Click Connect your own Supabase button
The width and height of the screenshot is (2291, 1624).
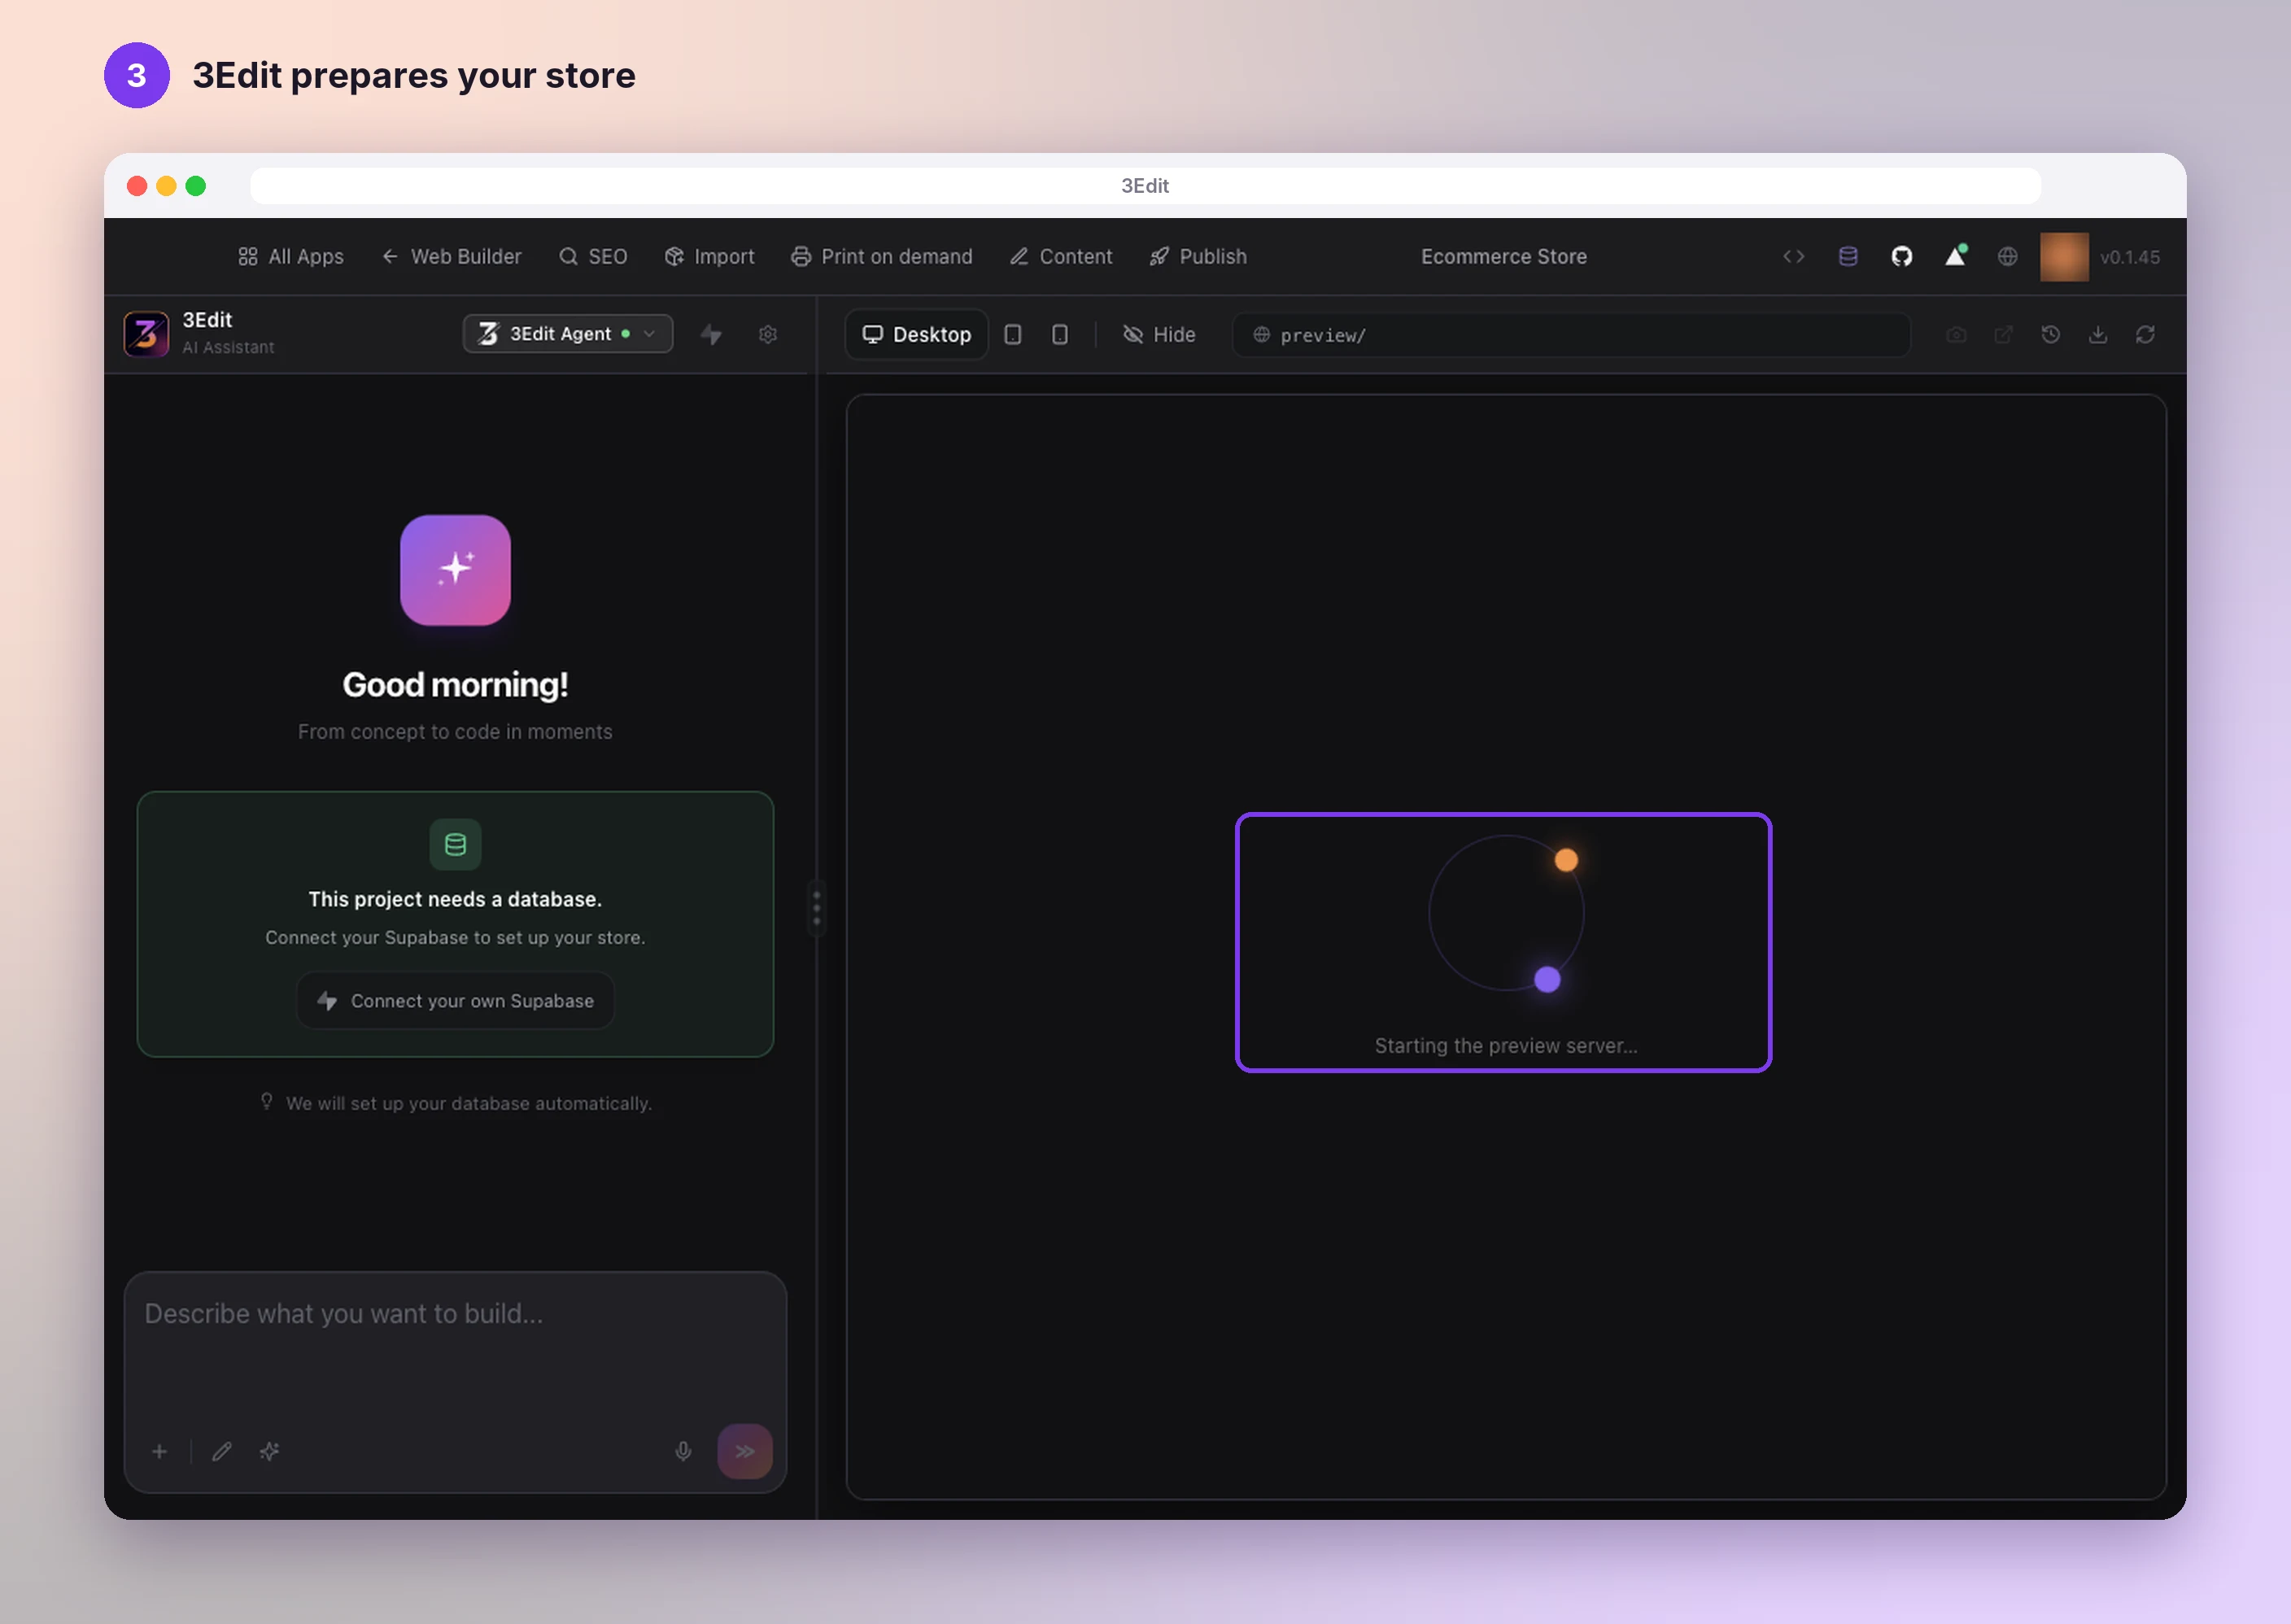click(455, 1001)
